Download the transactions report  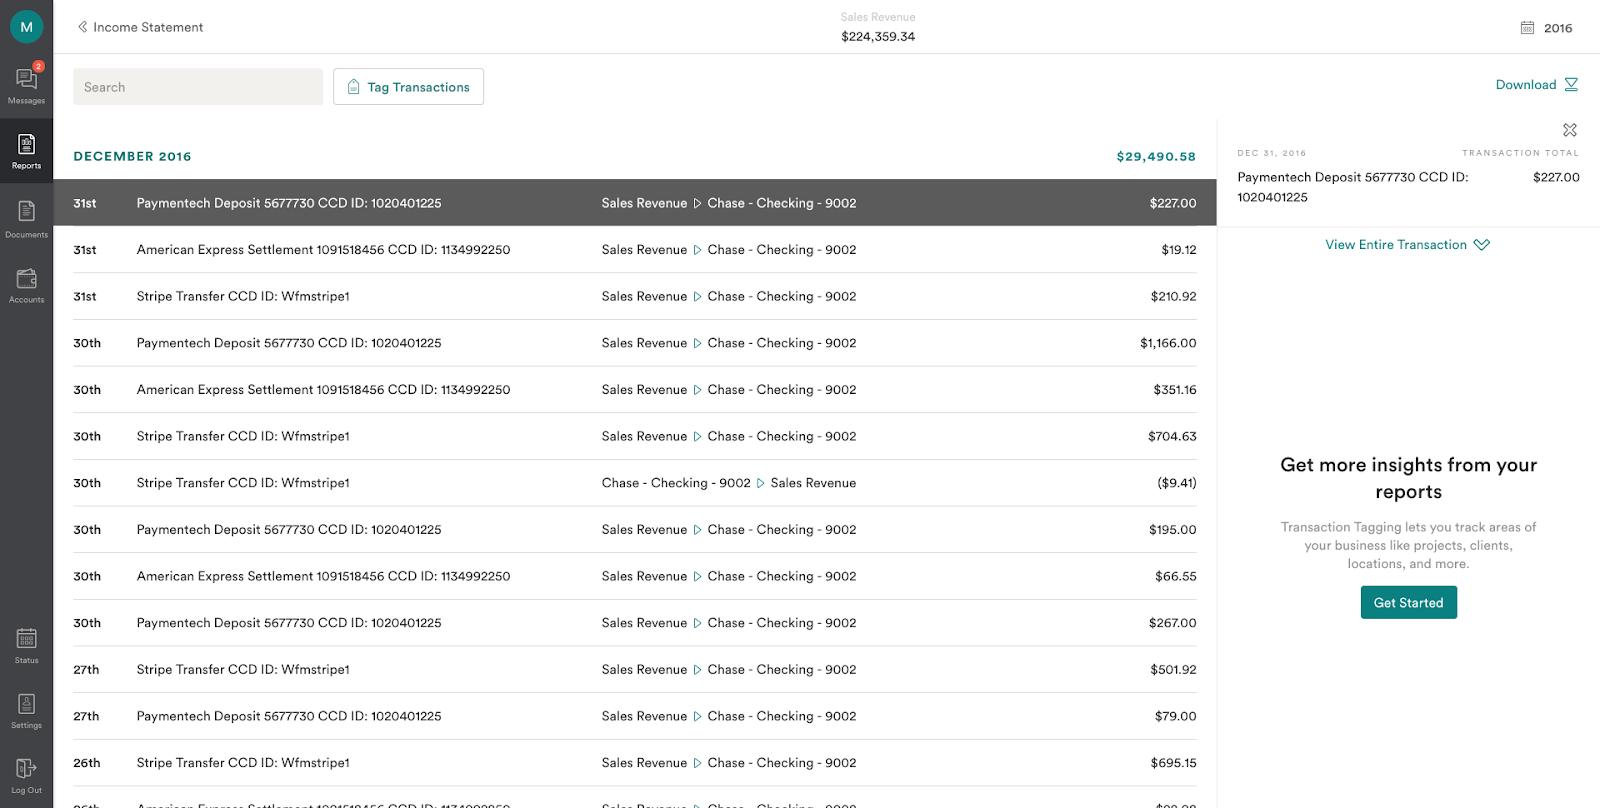tap(1536, 85)
